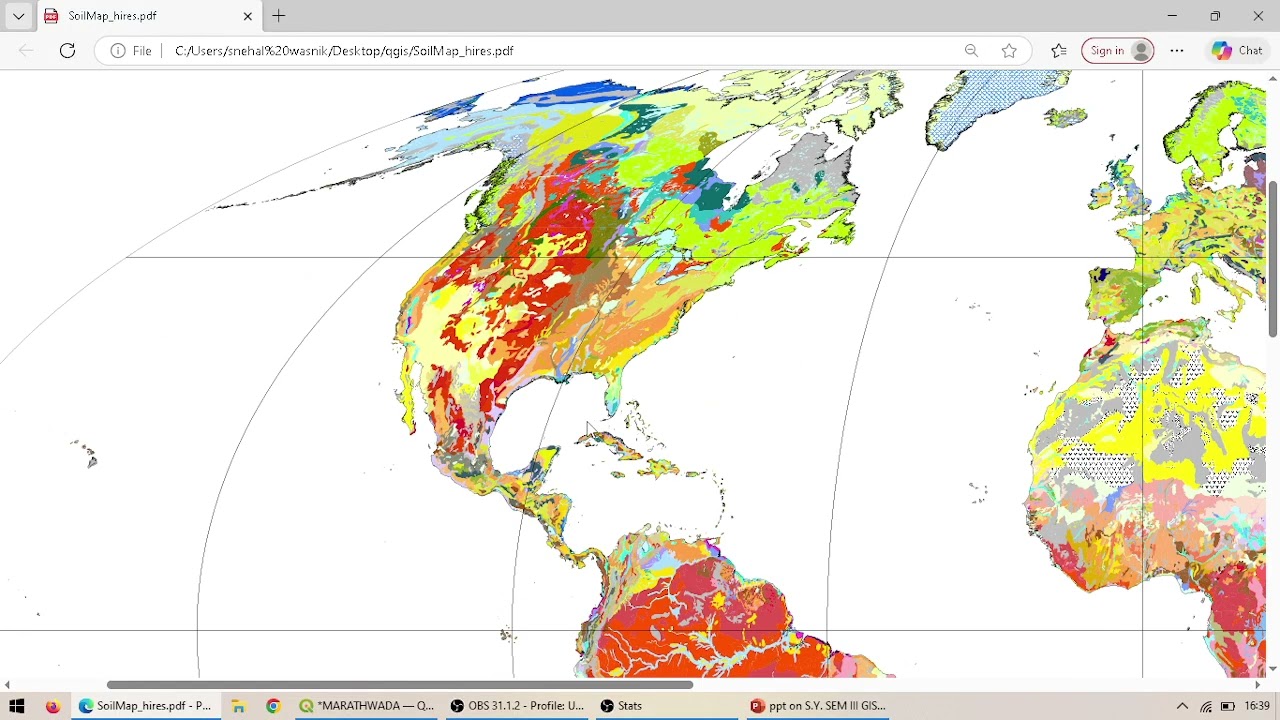This screenshot has height=720, width=1280.
Task: Show hidden system tray icons
Action: click(1182, 706)
